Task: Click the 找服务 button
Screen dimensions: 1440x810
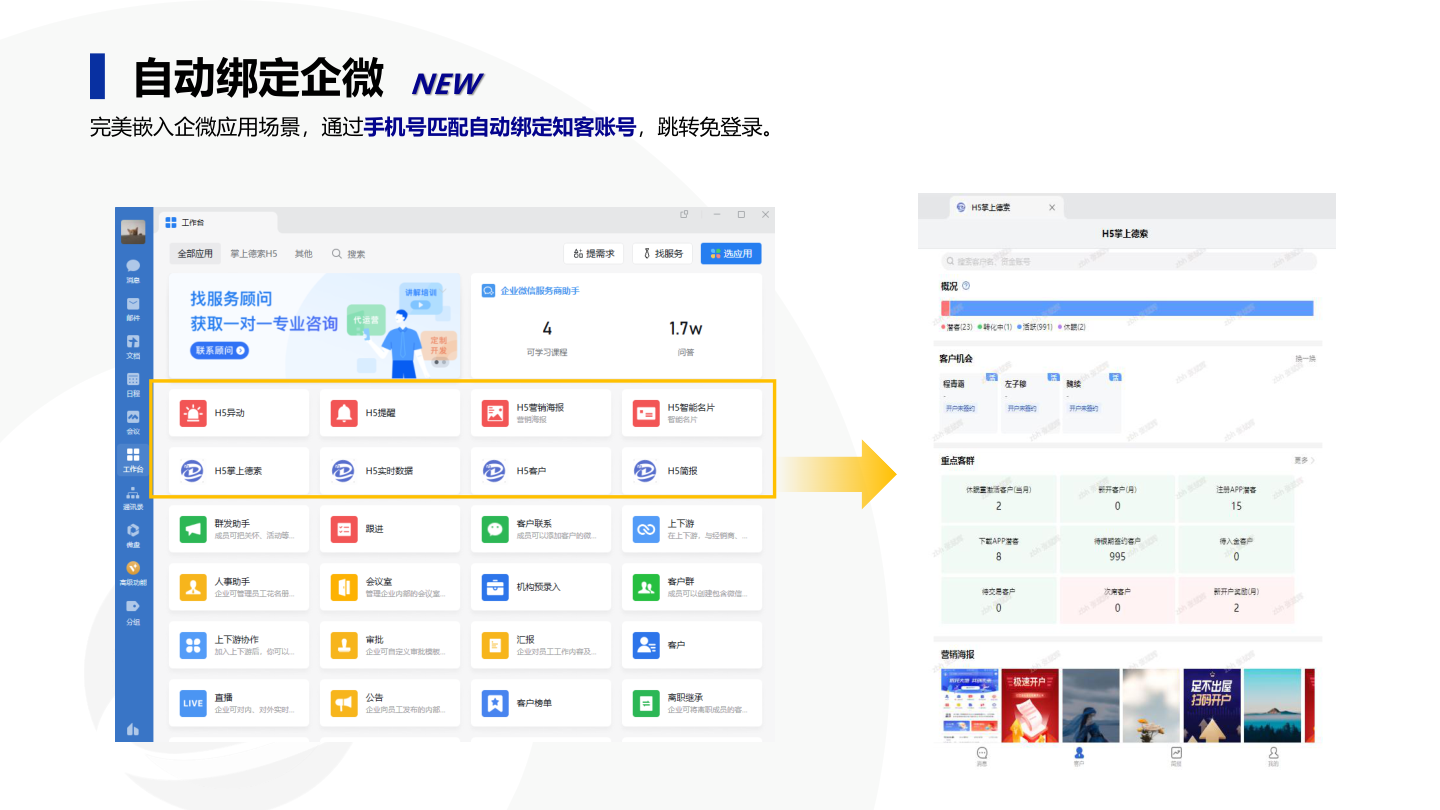Action: pyautogui.click(x=662, y=254)
